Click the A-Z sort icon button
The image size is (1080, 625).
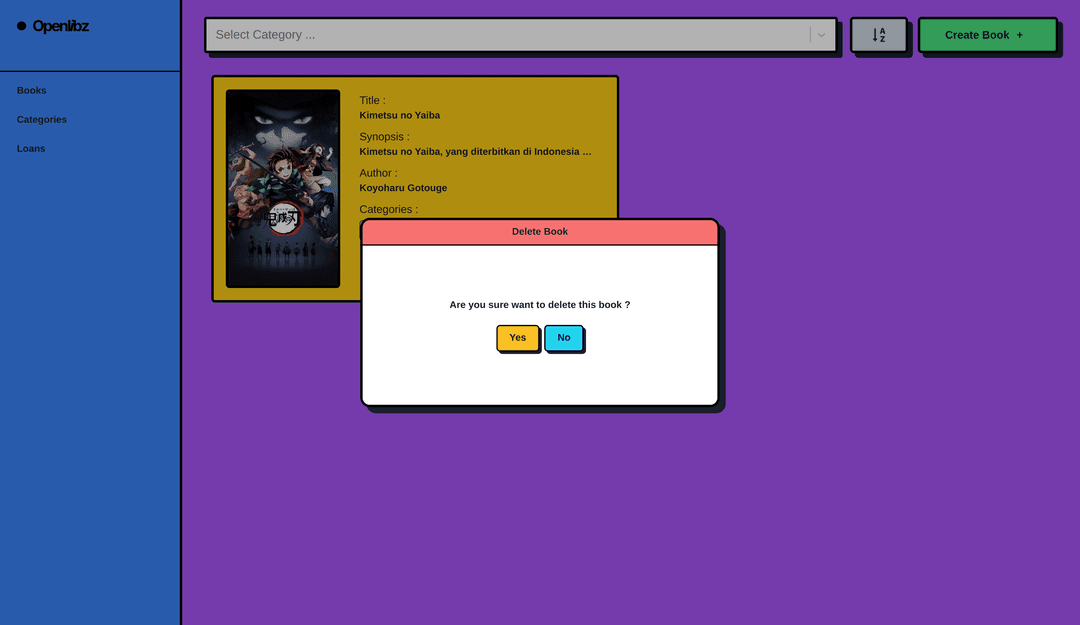click(x=878, y=35)
